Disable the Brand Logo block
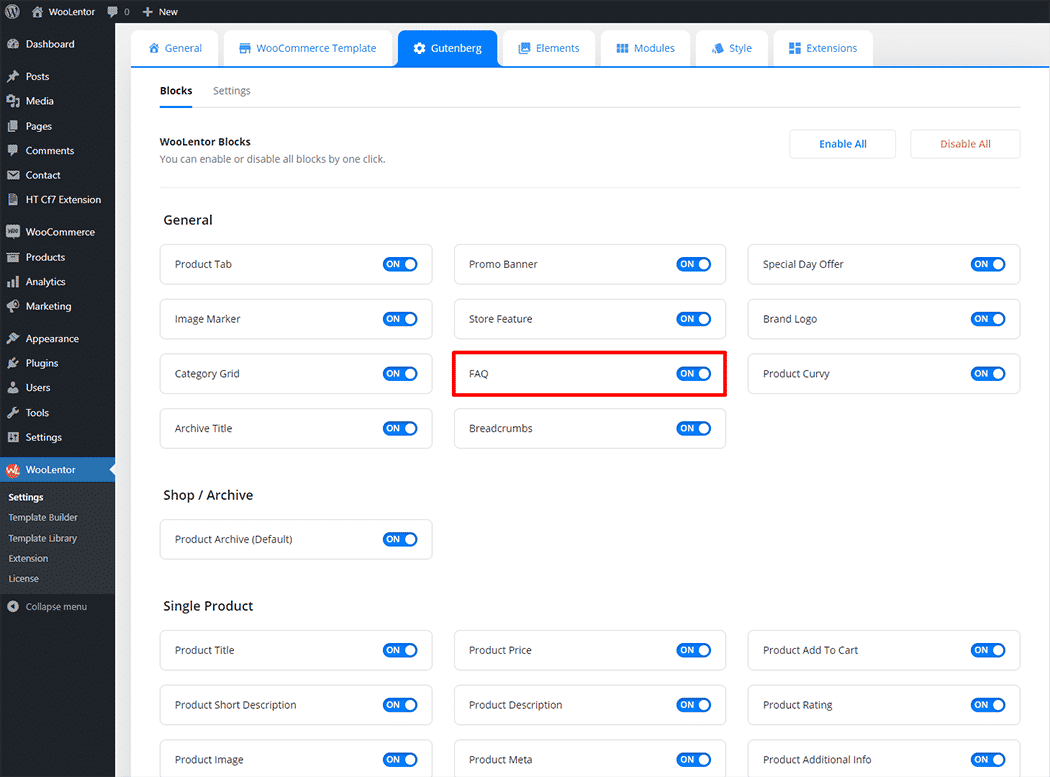This screenshot has width=1050, height=777. 988,320
